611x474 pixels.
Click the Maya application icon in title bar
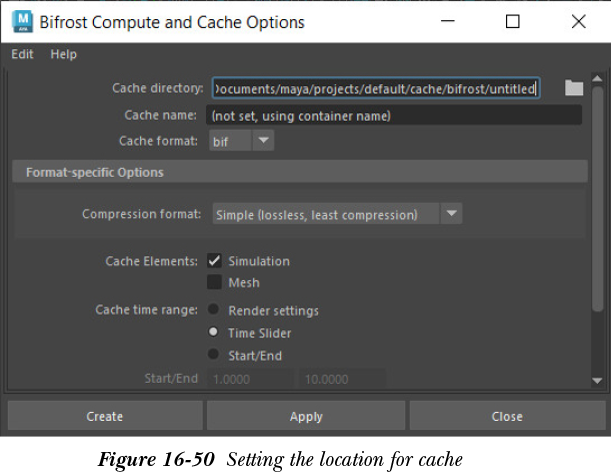[19, 21]
